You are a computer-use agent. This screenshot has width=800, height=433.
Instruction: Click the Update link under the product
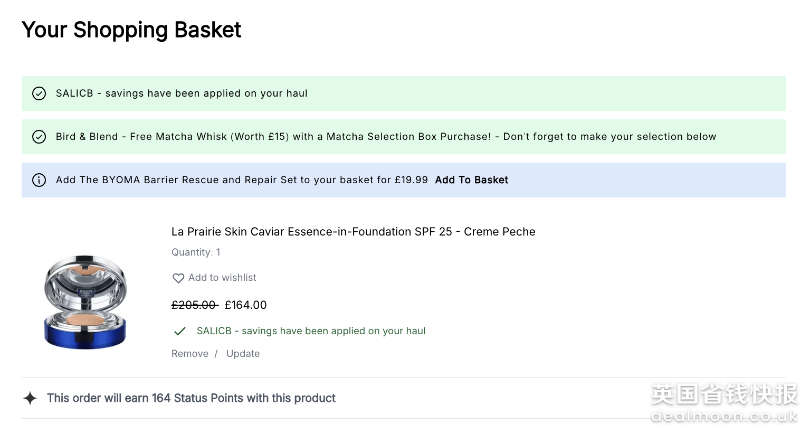[243, 354]
